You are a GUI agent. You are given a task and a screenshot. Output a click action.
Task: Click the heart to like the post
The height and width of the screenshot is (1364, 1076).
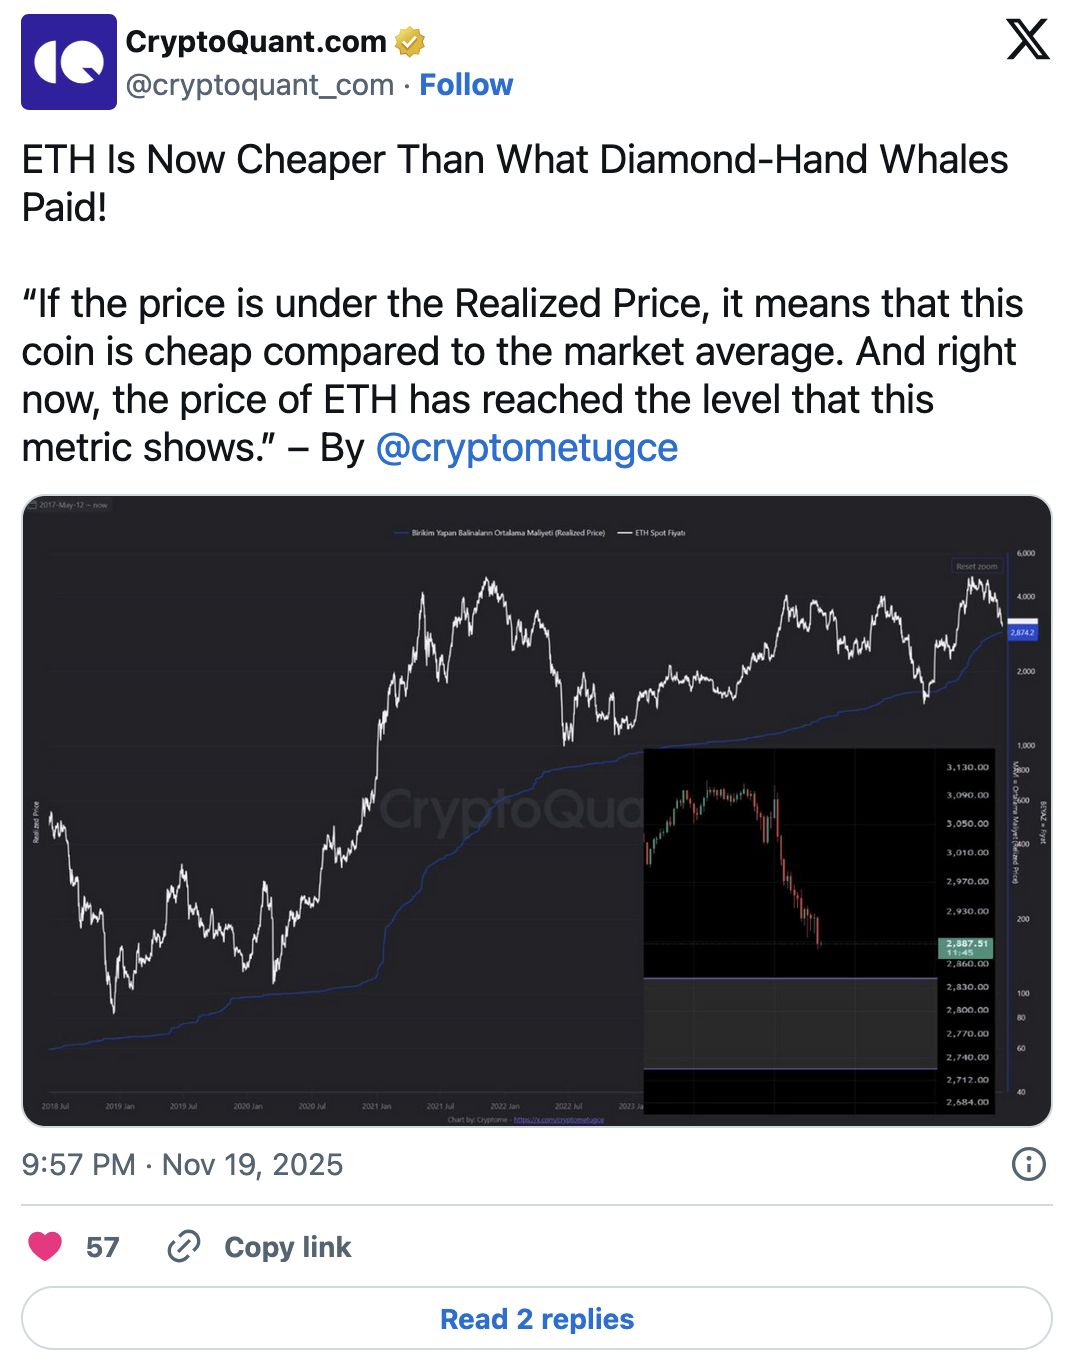tap(44, 1247)
